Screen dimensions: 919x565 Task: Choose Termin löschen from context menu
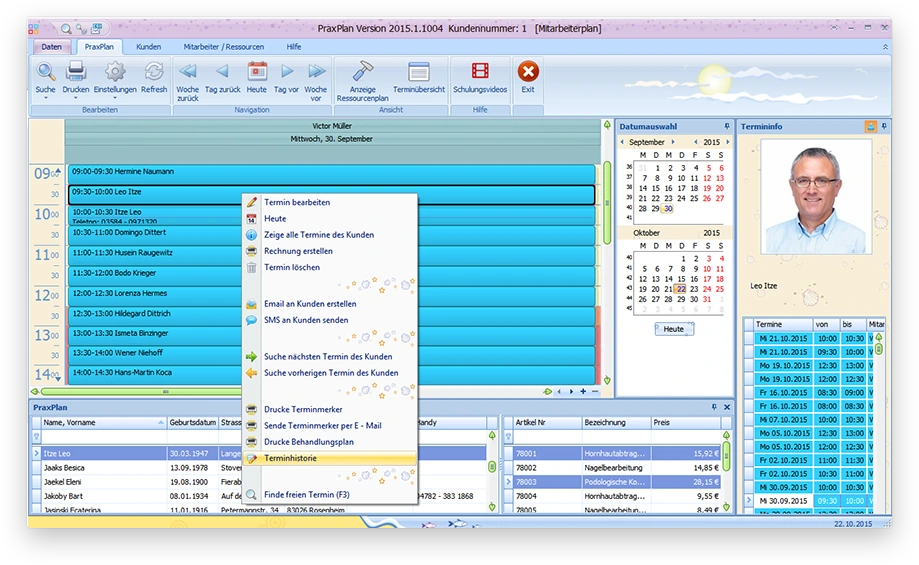(x=291, y=267)
